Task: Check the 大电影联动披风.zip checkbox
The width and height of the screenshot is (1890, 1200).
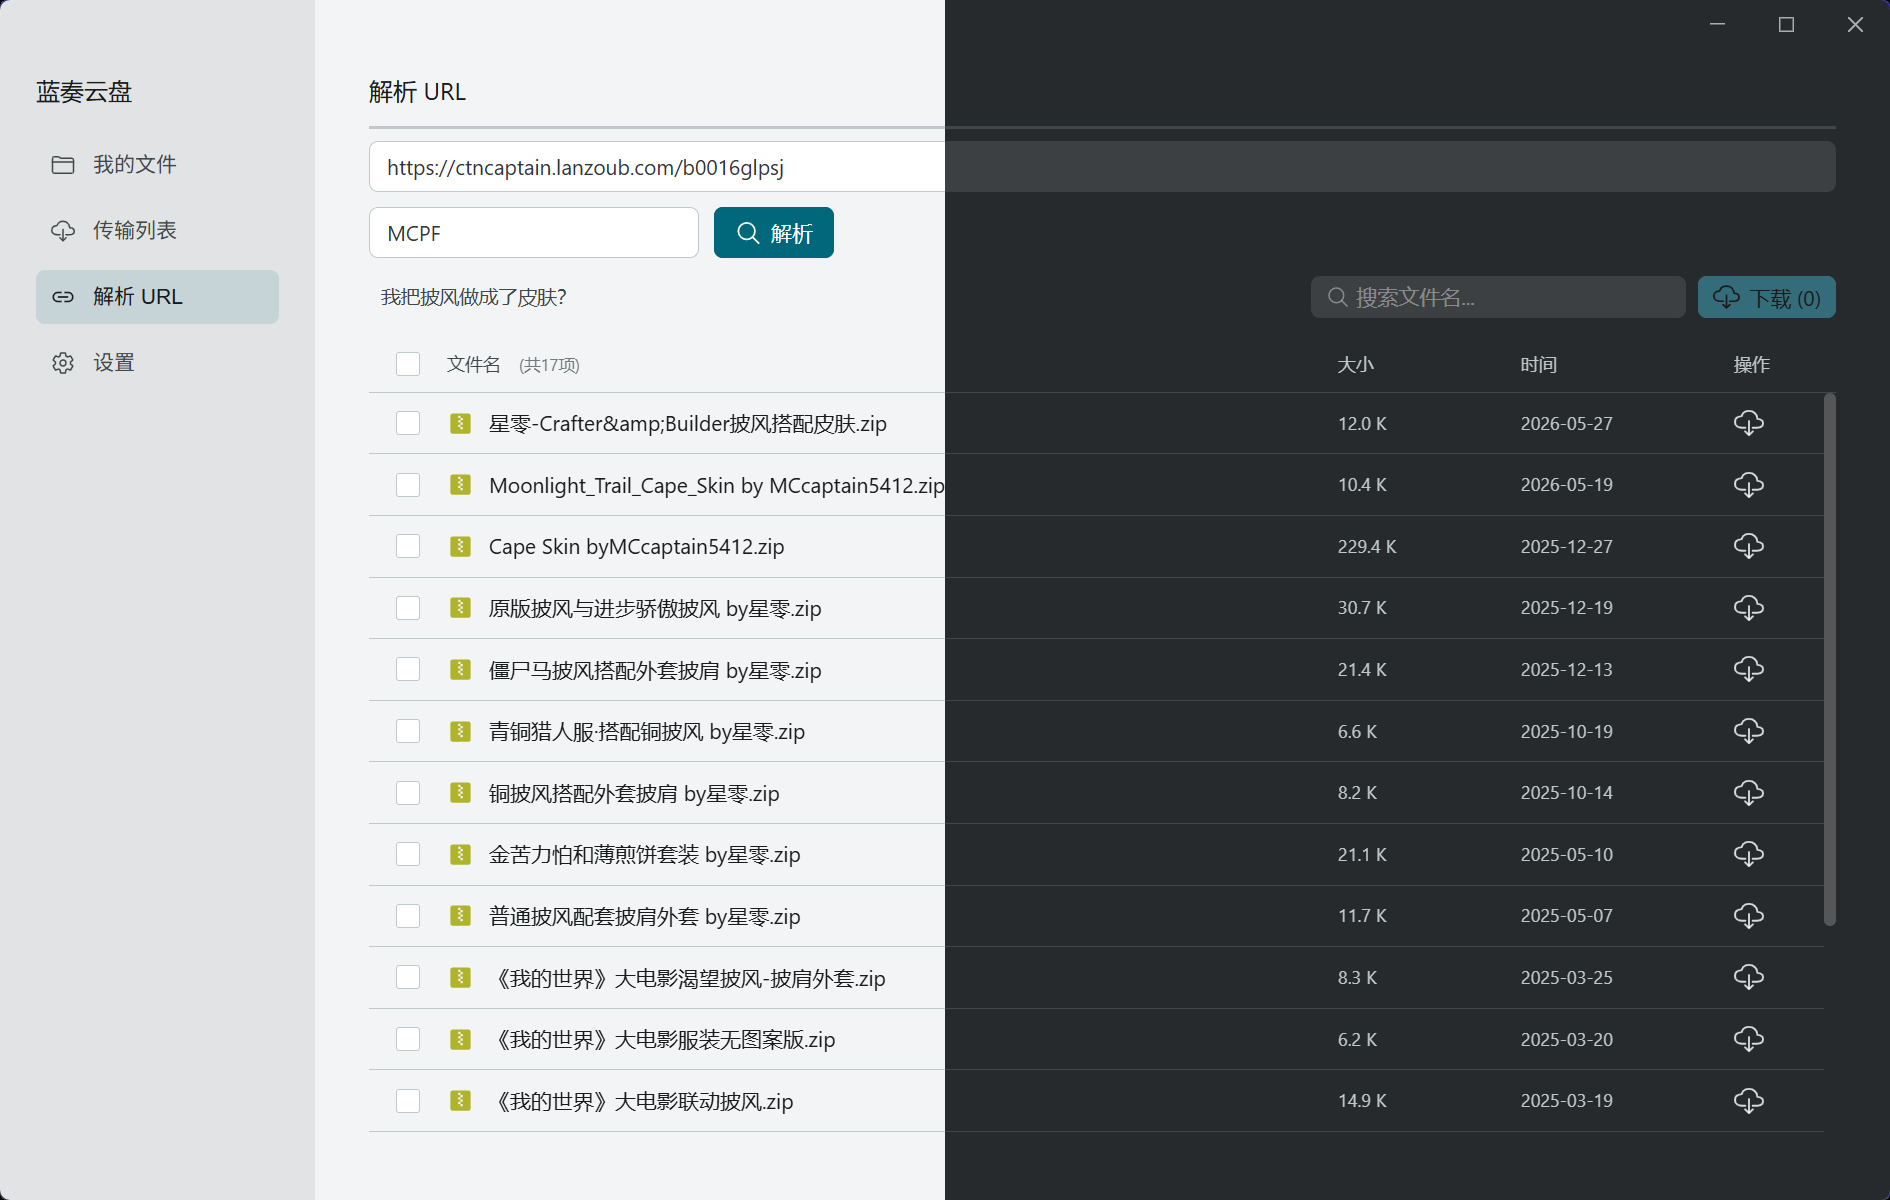Action: (408, 1101)
